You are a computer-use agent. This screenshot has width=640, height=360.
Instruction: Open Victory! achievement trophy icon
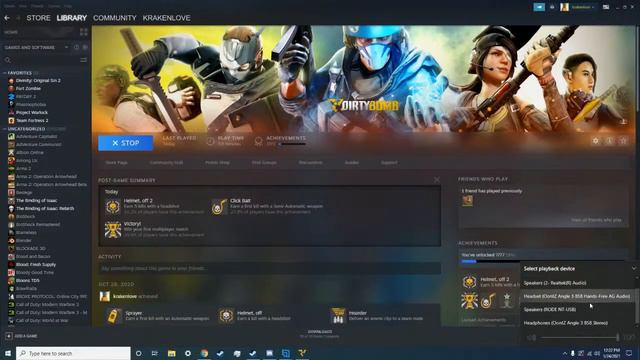[x=113, y=230]
